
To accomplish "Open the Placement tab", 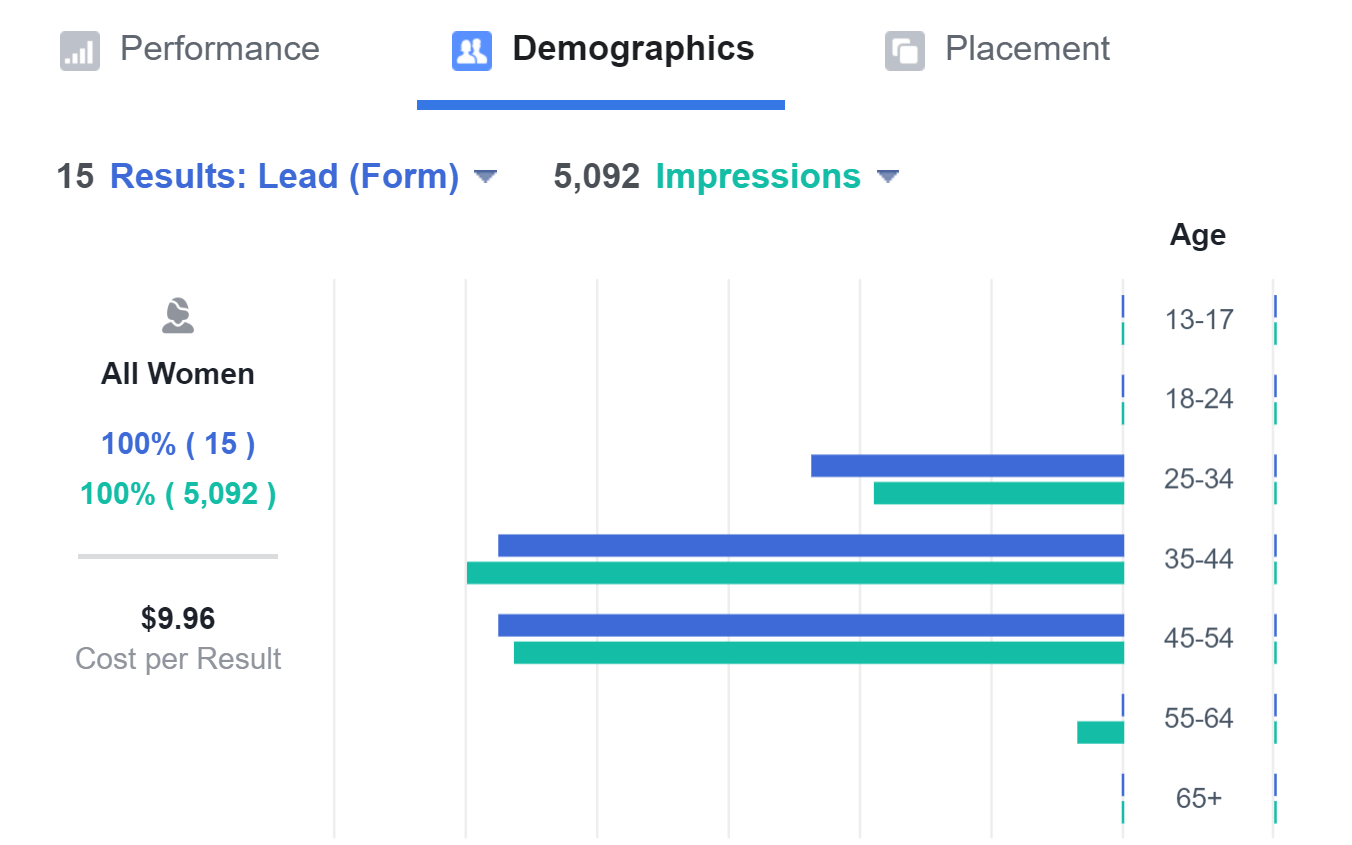I will [x=1027, y=48].
